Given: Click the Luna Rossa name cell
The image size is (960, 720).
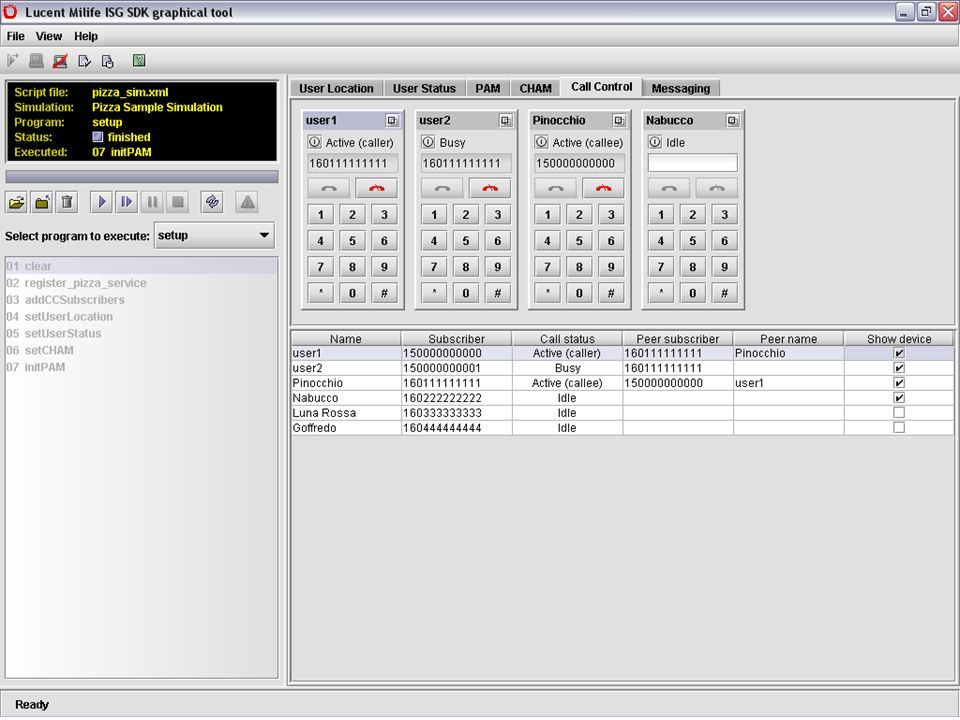Looking at the screenshot, I should pyautogui.click(x=346, y=413).
